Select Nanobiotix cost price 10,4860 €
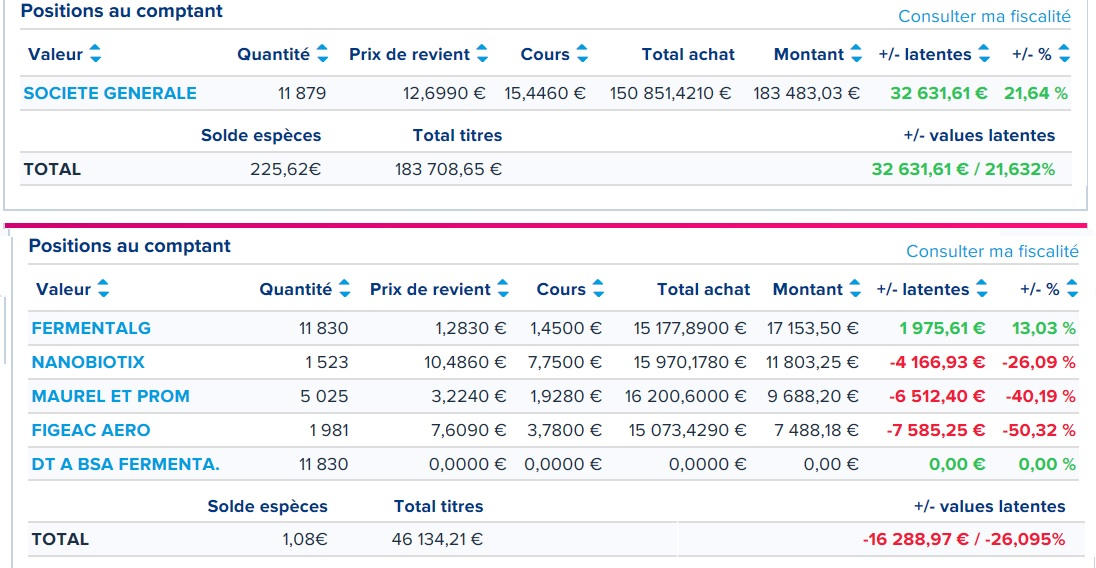 coord(466,362)
